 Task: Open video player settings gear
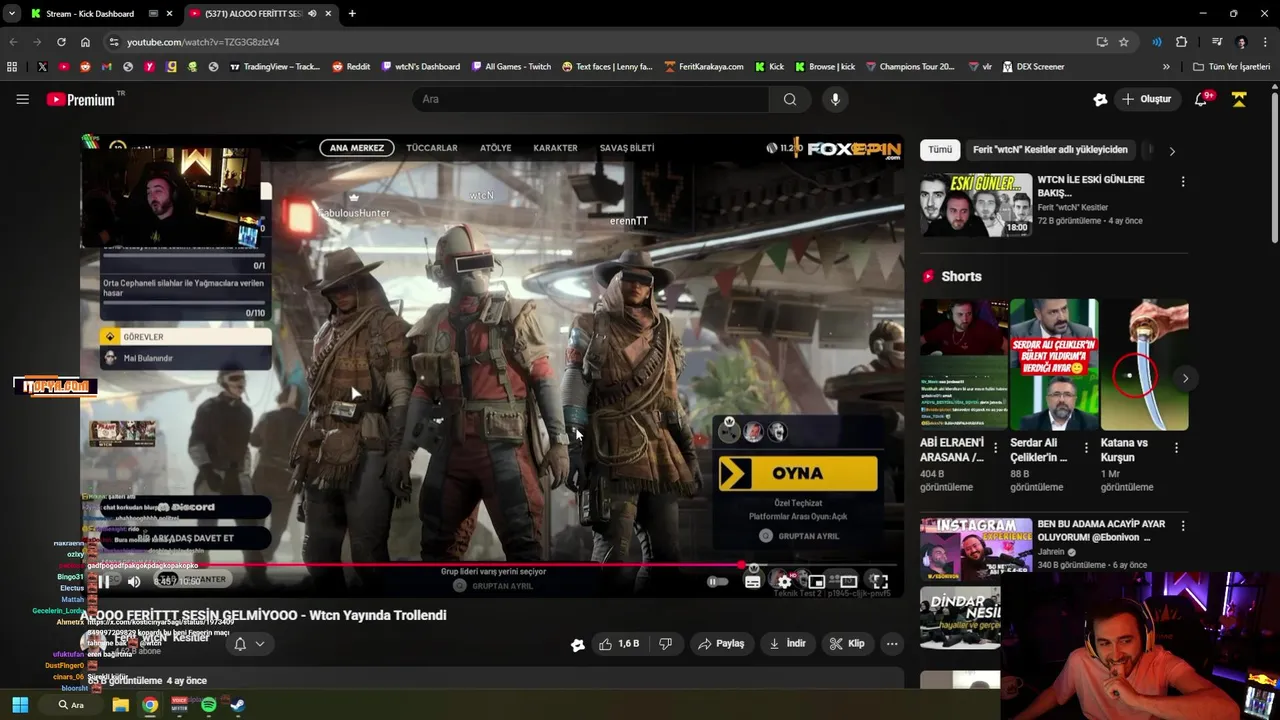coord(785,581)
